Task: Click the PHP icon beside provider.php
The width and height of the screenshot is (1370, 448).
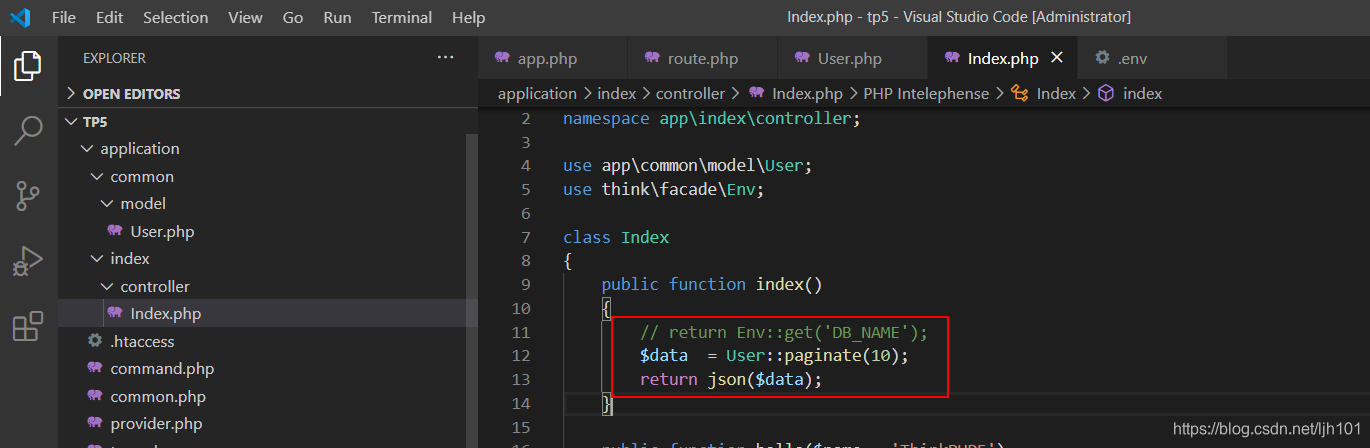Action: (x=96, y=423)
